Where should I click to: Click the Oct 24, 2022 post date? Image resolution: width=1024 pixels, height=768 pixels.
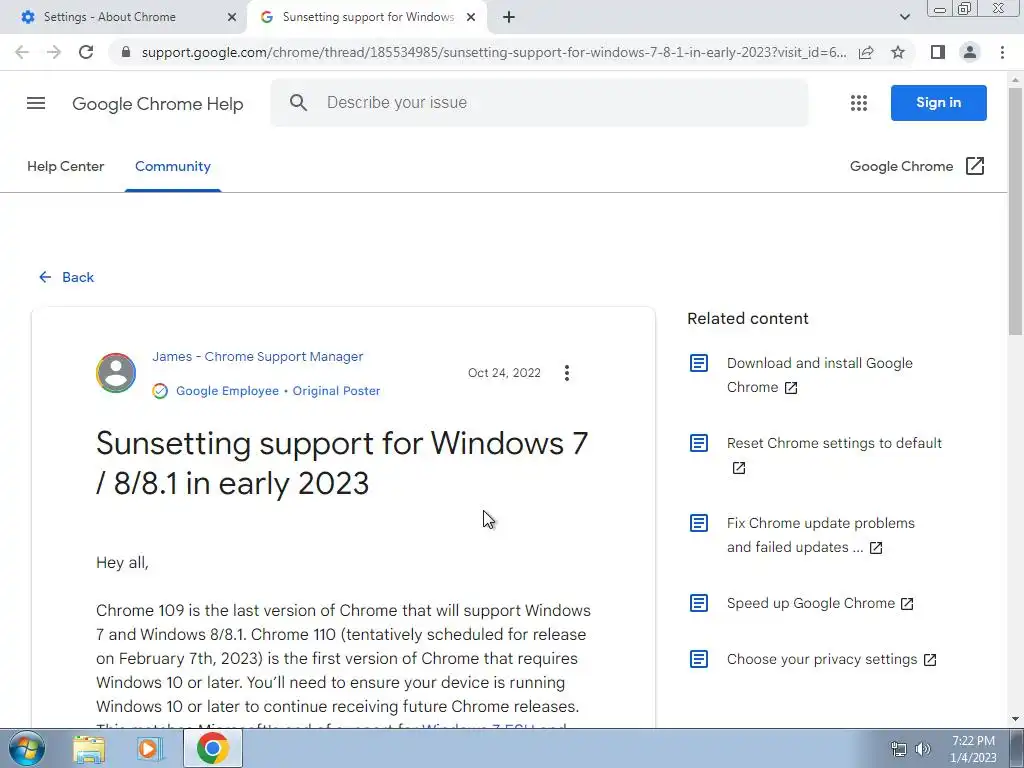click(x=504, y=373)
